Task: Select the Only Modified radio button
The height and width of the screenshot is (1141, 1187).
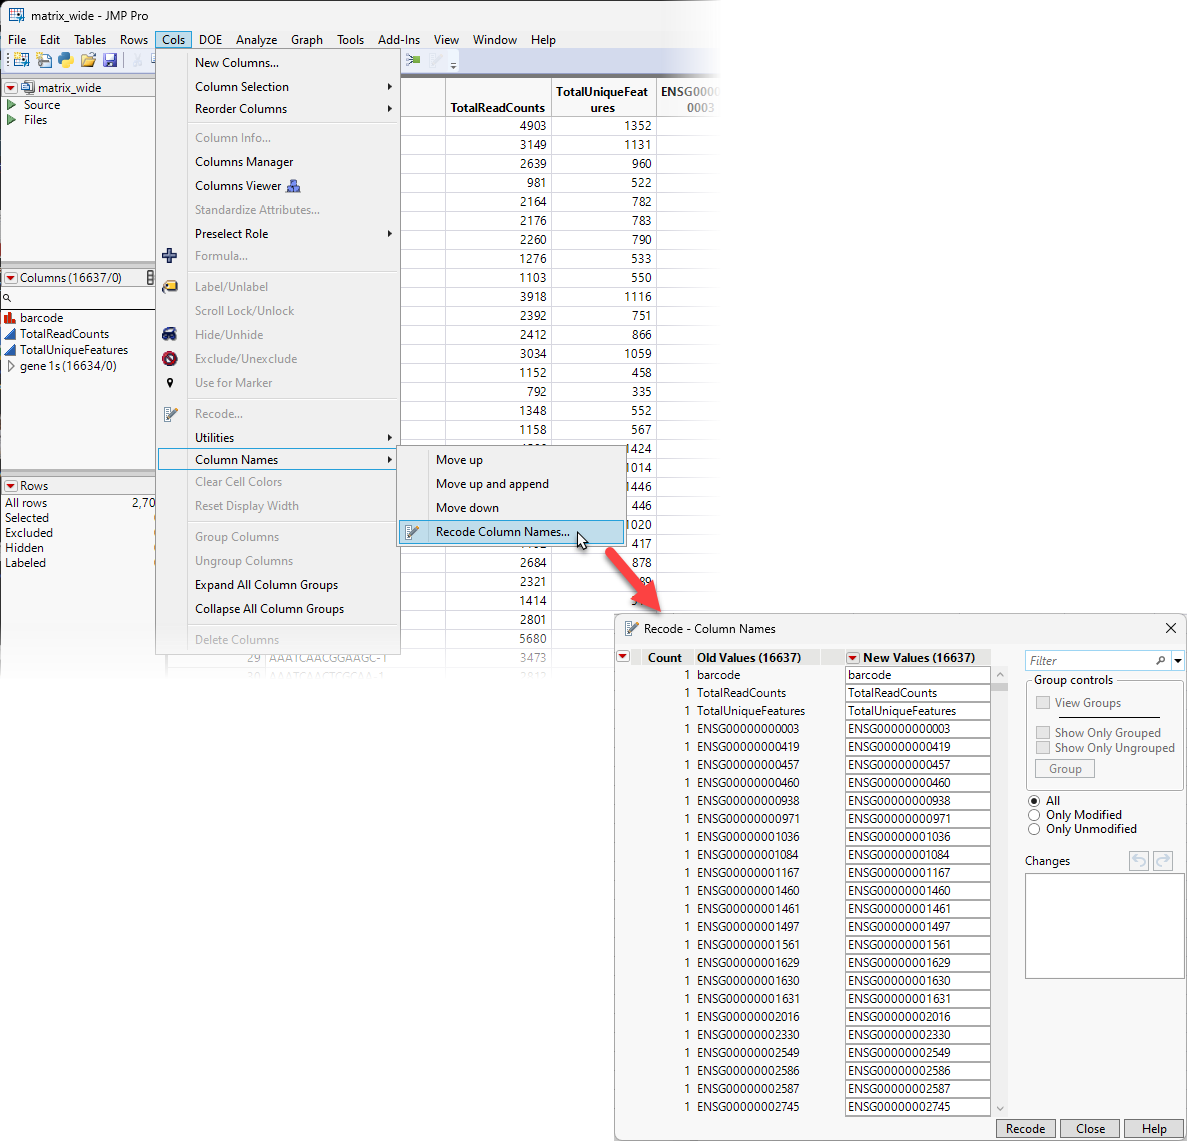Action: (x=1034, y=815)
